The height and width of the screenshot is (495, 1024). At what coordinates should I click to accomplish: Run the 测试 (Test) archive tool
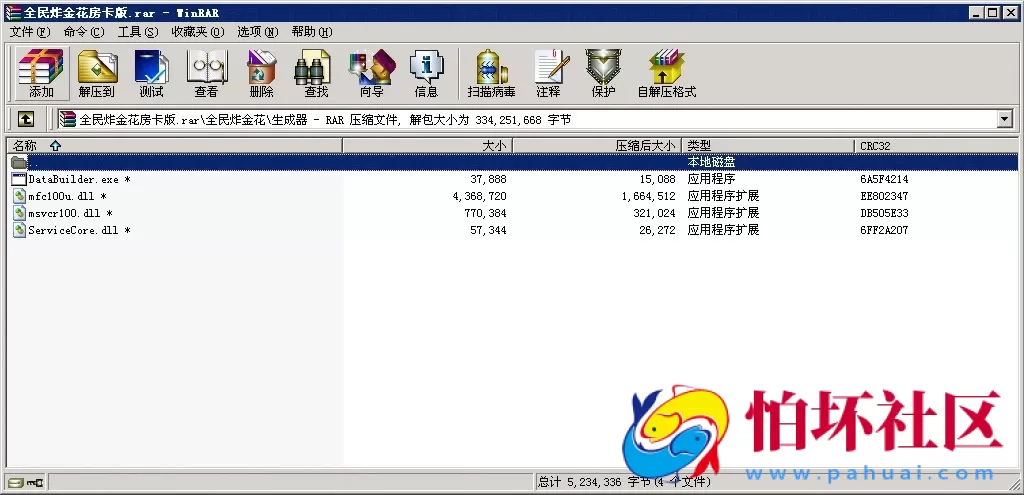[152, 72]
